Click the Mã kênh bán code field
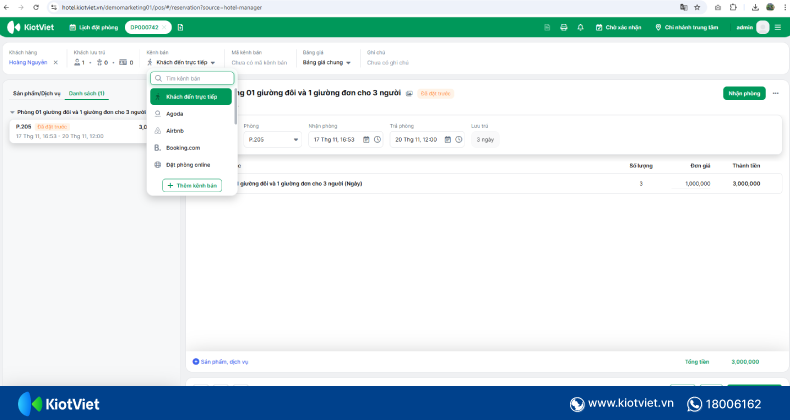 (x=259, y=63)
